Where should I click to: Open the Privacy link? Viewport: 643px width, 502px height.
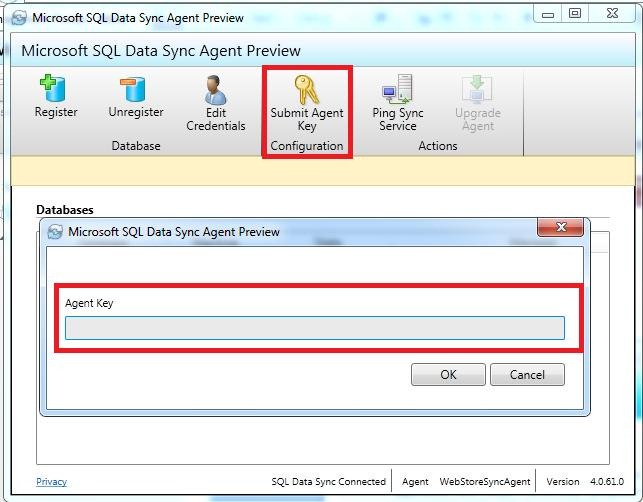point(51,481)
